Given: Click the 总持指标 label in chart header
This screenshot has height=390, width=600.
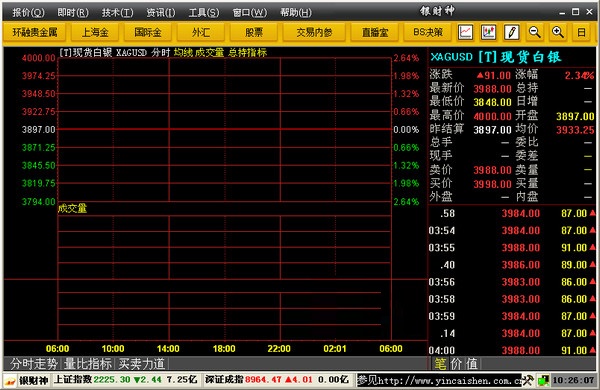Looking at the screenshot, I should point(247,53).
